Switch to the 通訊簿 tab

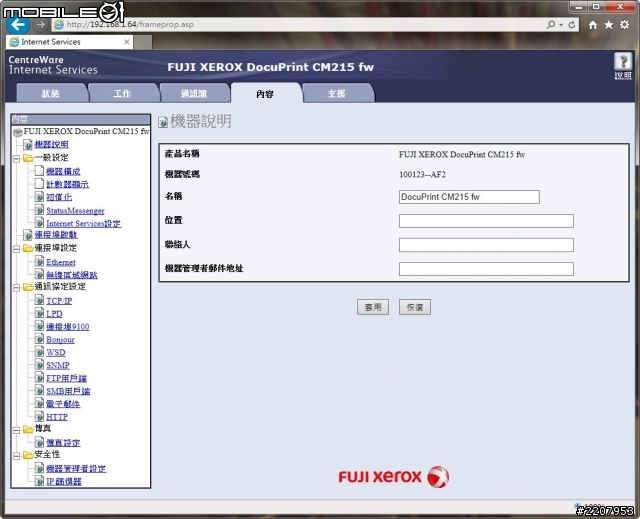194,93
